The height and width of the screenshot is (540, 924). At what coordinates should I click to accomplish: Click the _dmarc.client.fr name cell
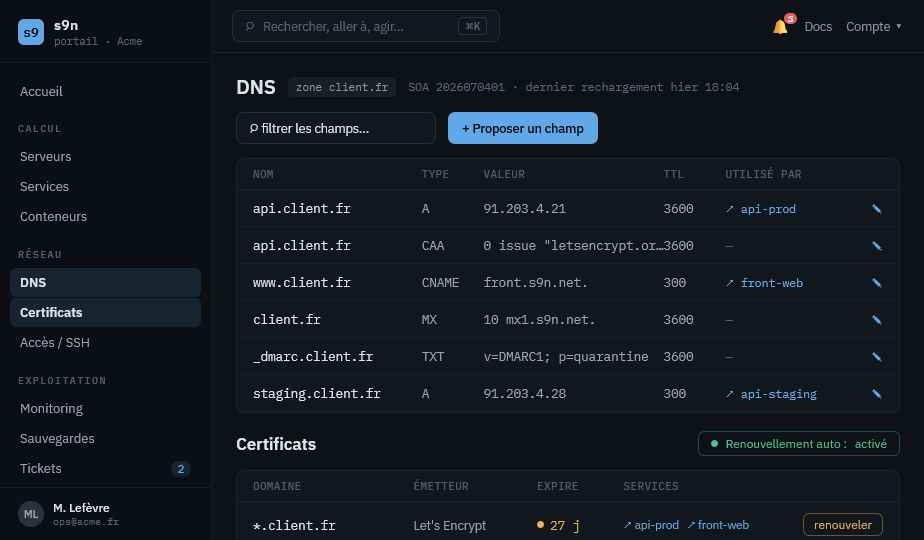pyautogui.click(x=313, y=357)
